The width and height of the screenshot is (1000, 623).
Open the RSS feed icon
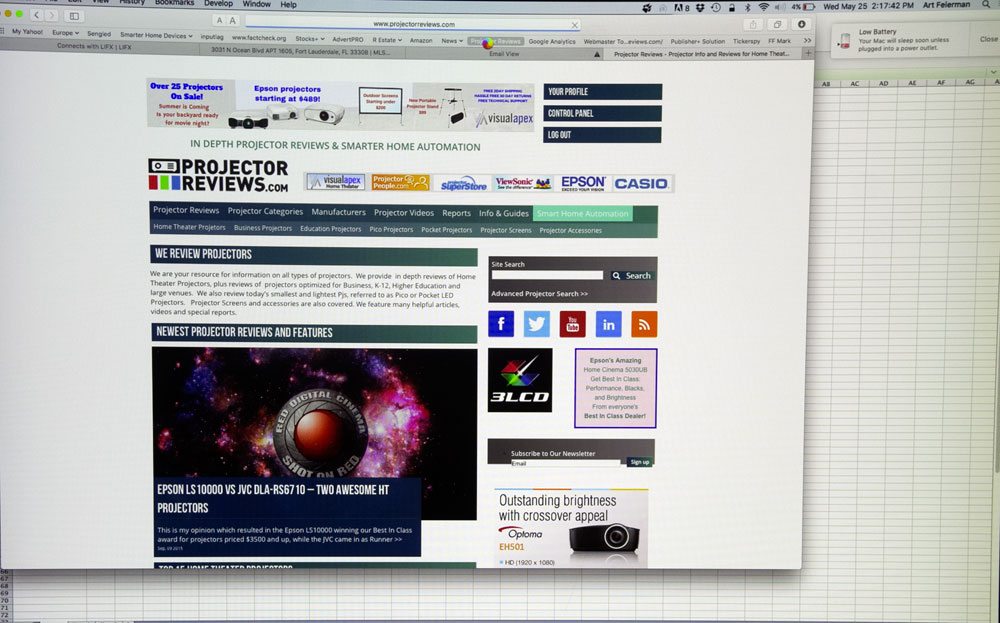click(x=644, y=325)
